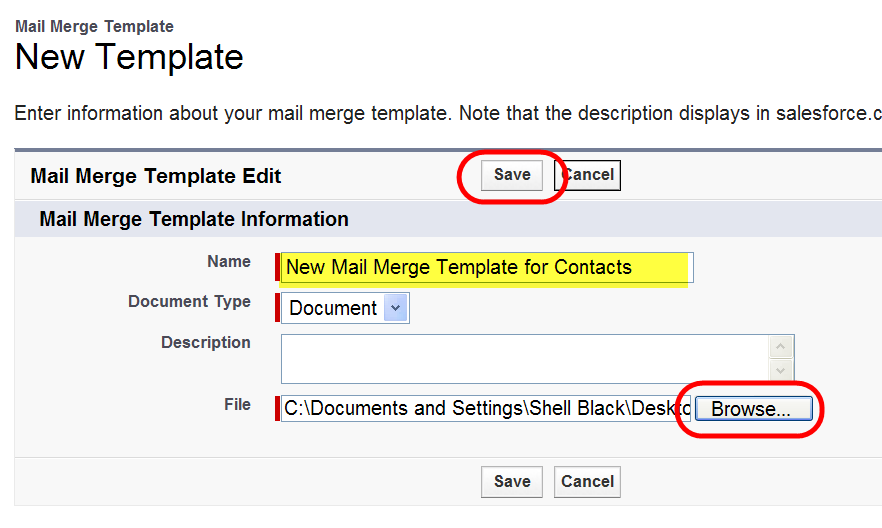Screen dimensions: 882x528
Task: Click the Mail Merge Template Information header
Action: pos(194,219)
